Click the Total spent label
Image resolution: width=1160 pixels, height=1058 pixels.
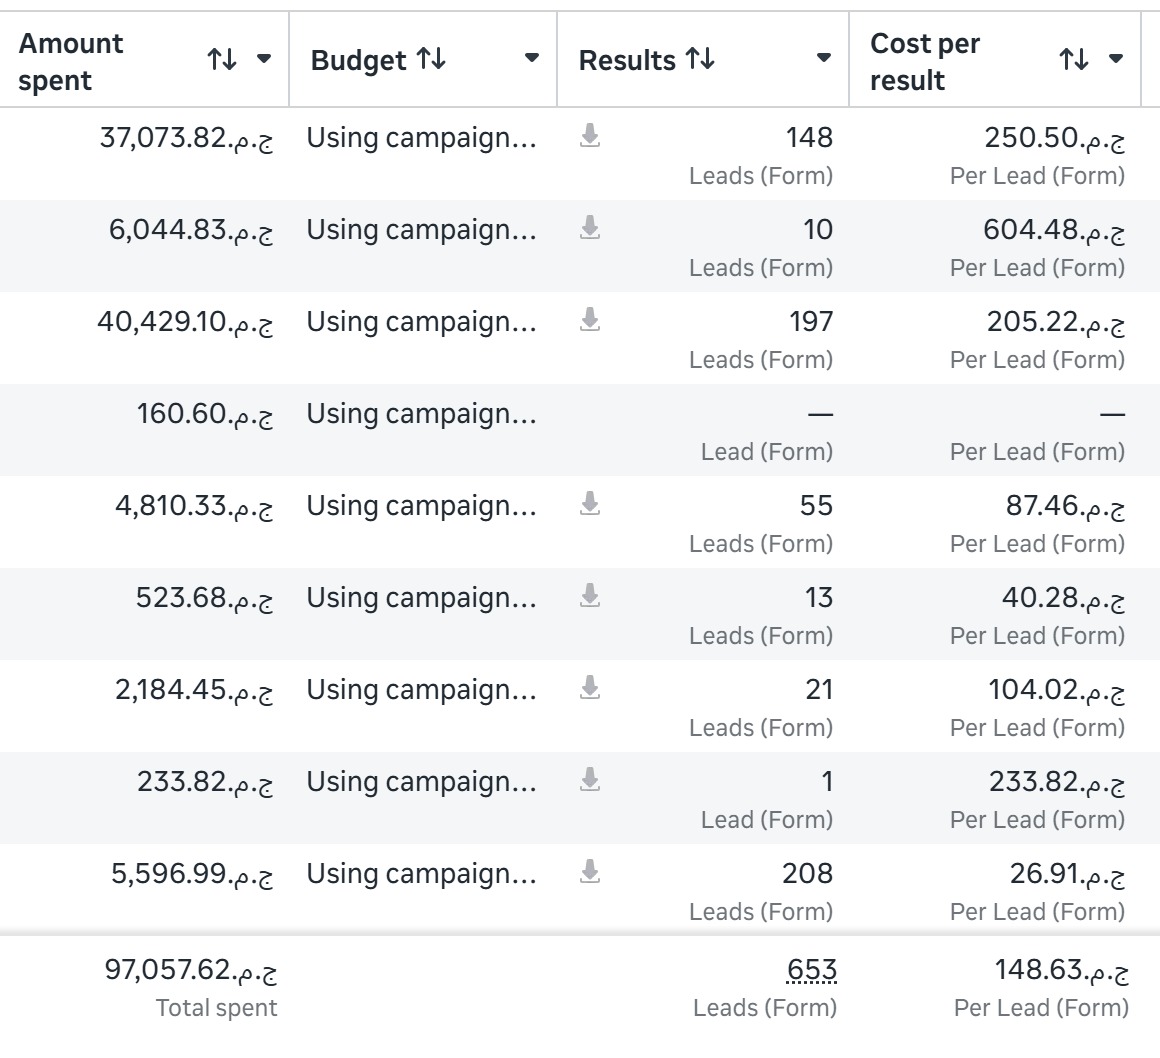(216, 1008)
